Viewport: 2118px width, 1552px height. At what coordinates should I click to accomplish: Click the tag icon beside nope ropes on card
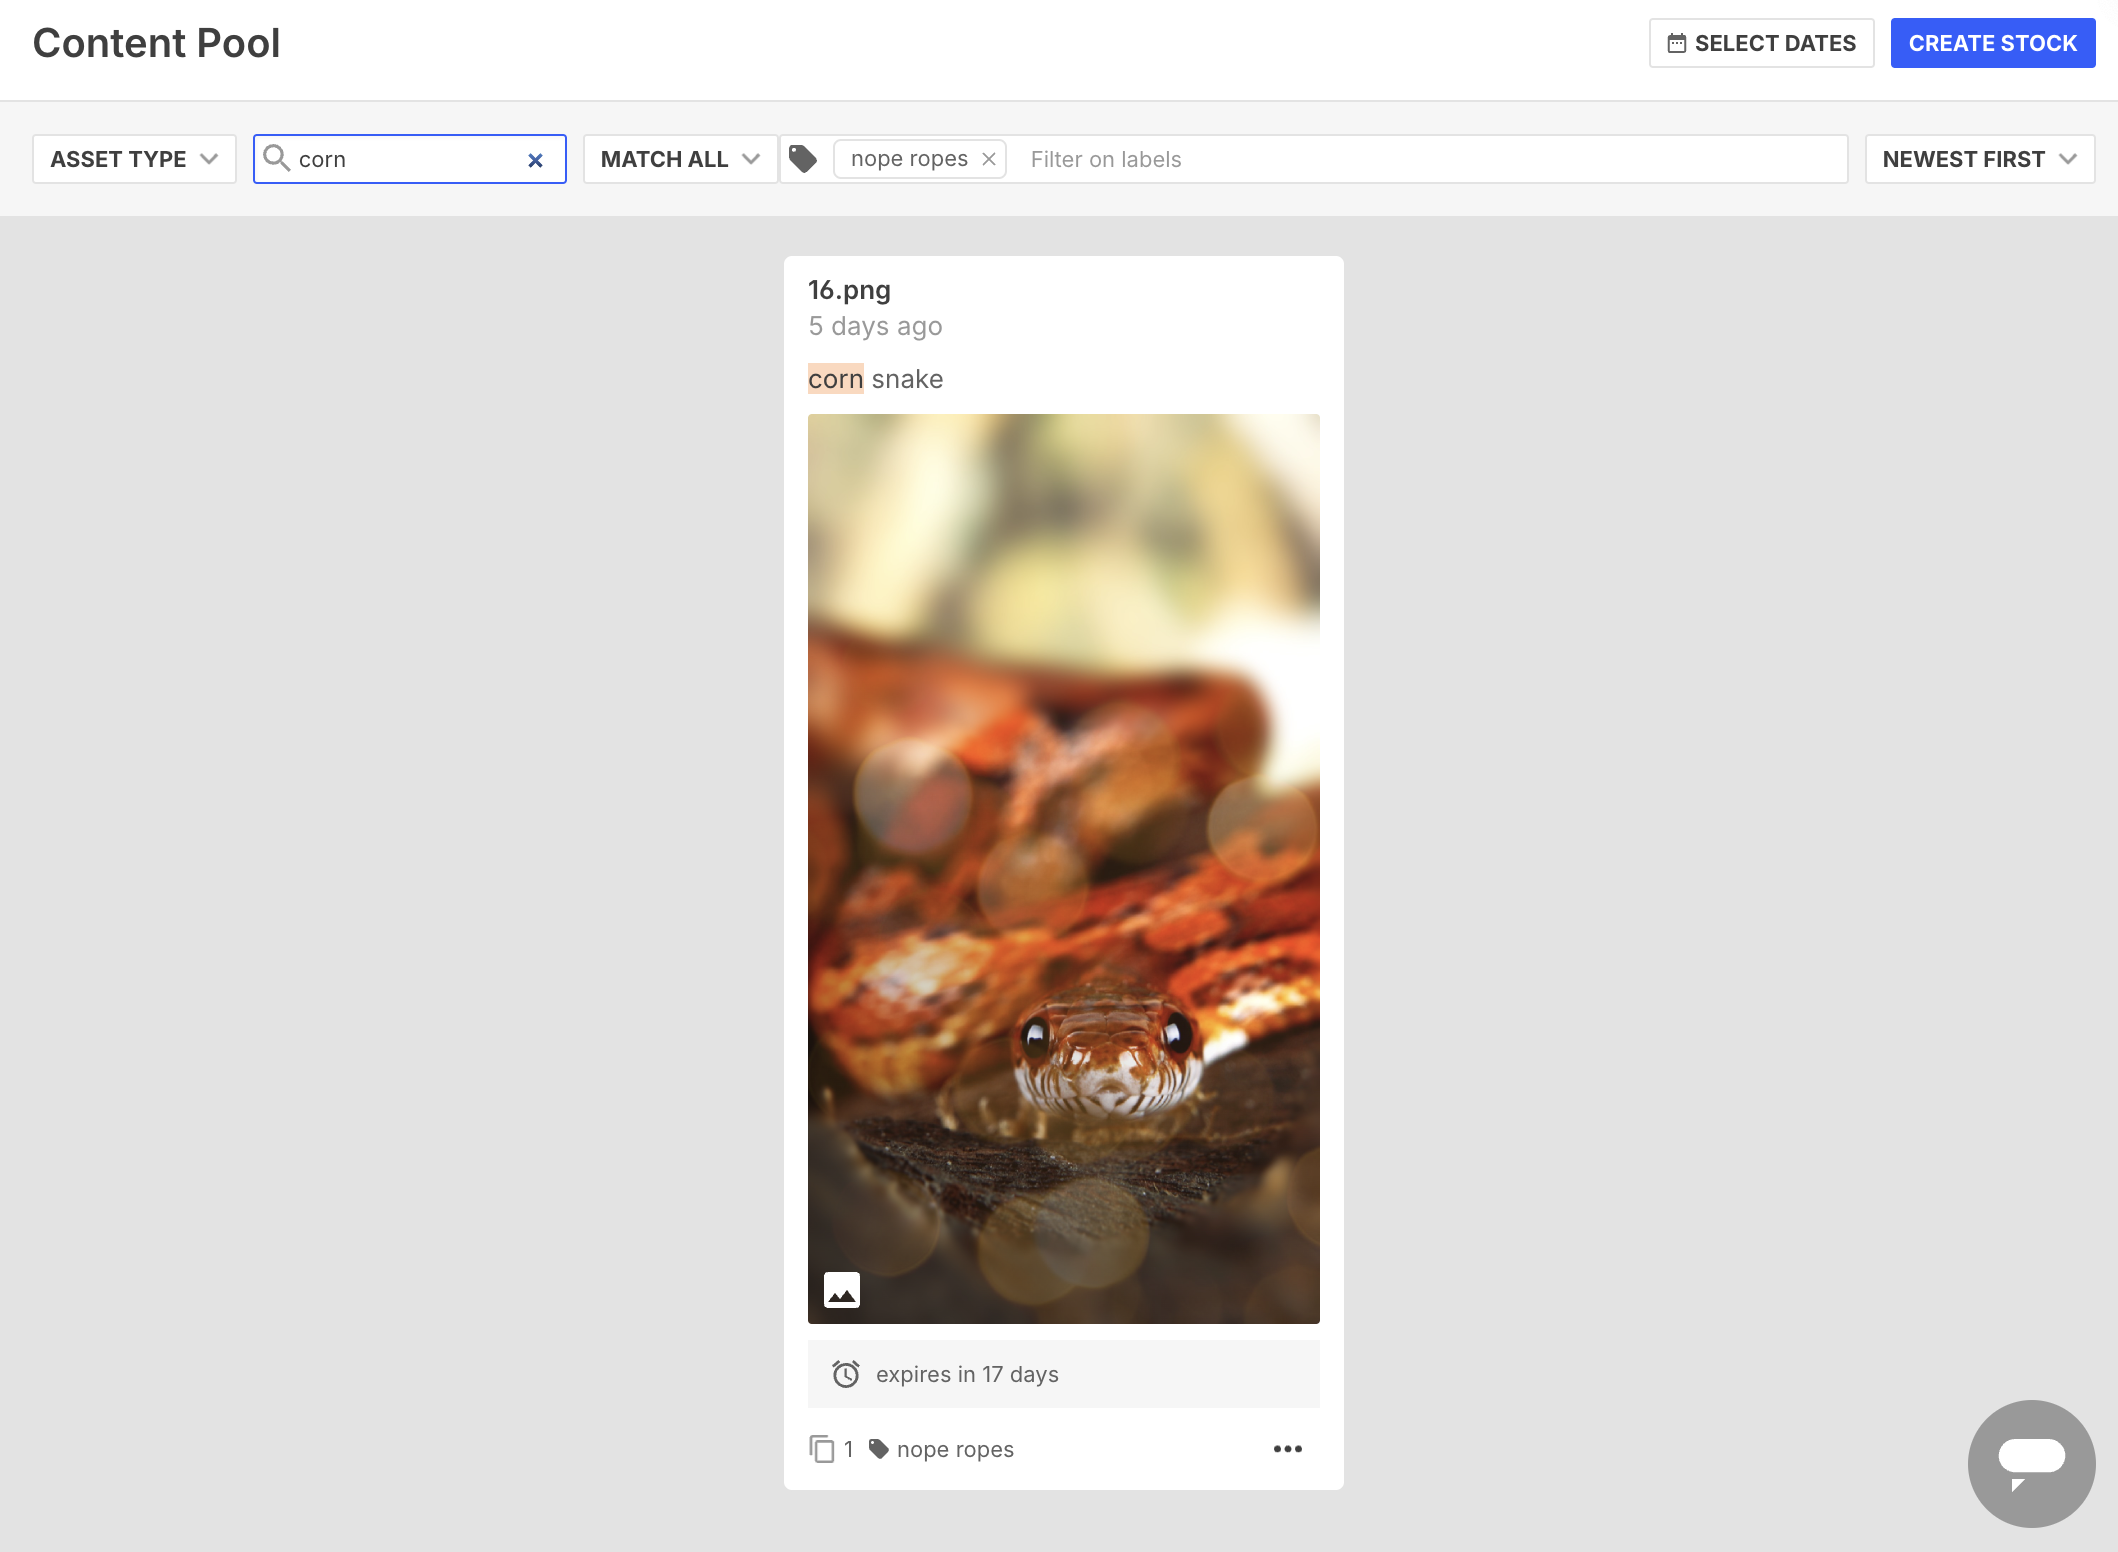[x=879, y=1449]
